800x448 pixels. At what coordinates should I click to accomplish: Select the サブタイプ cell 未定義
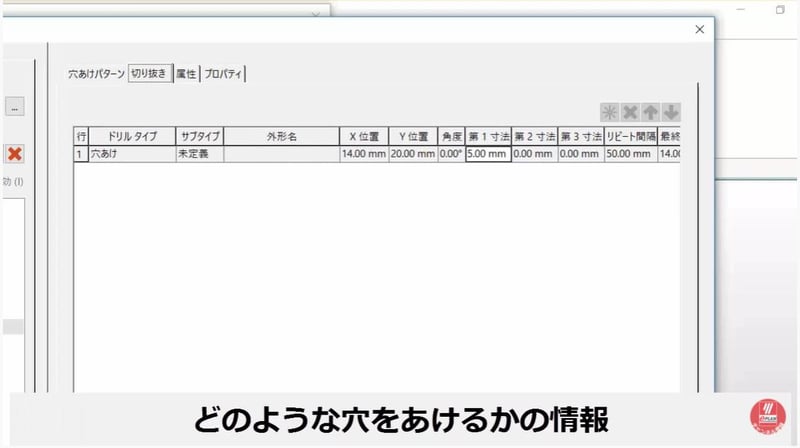point(199,154)
